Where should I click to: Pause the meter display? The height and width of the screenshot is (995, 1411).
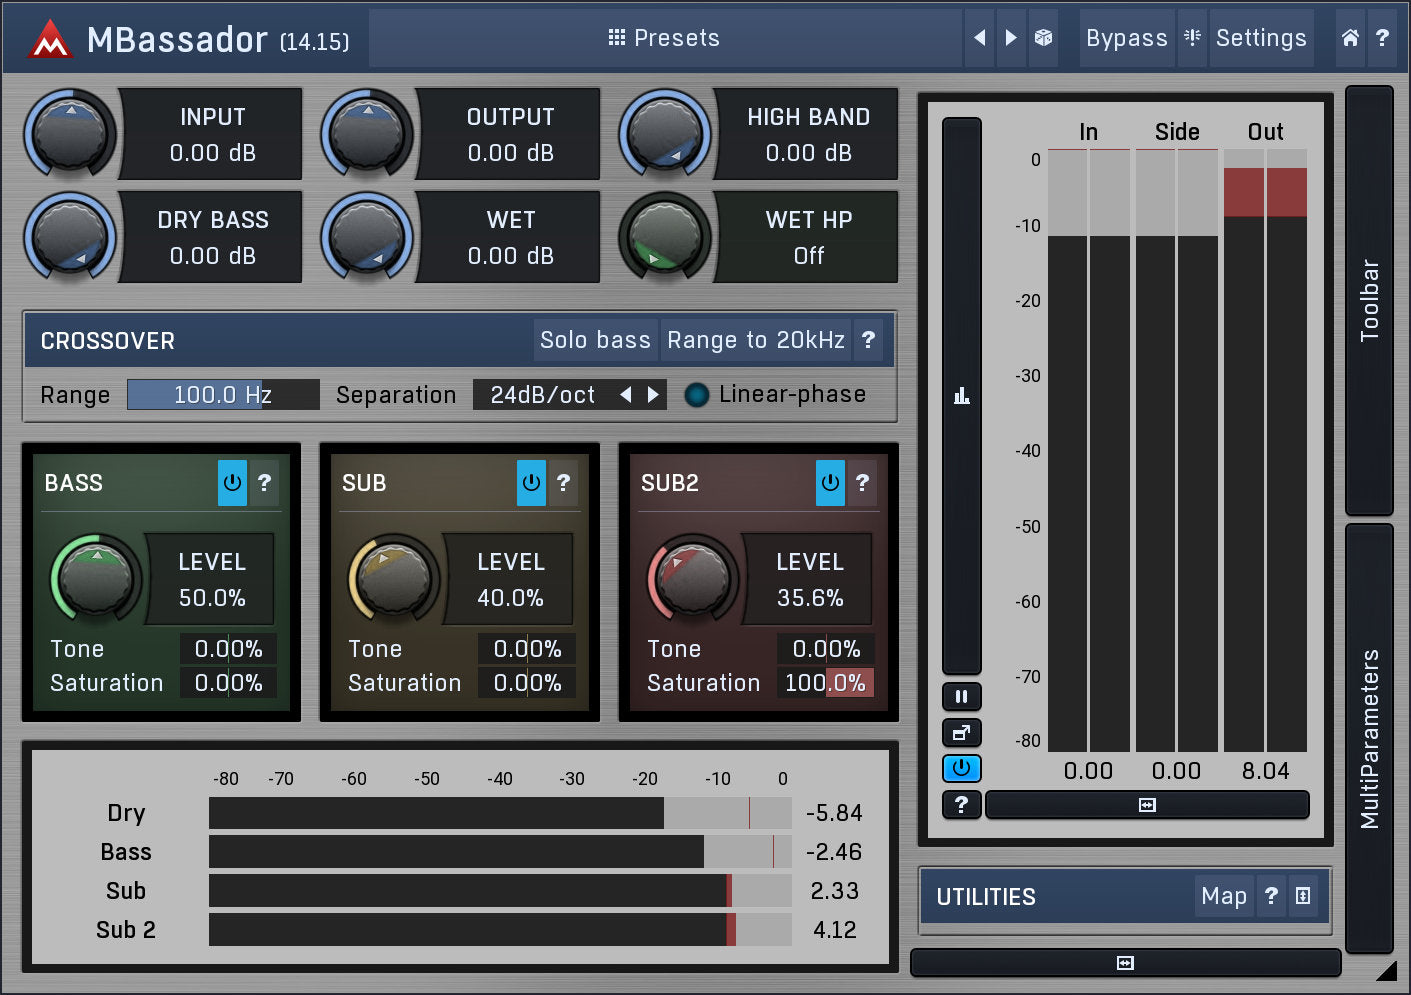(961, 696)
